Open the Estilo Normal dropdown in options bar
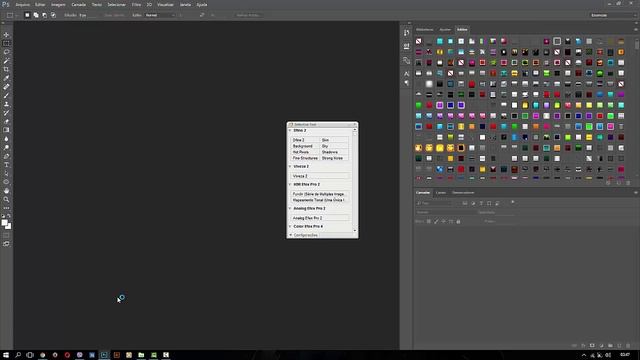This screenshot has height=360, width=640. [160, 15]
